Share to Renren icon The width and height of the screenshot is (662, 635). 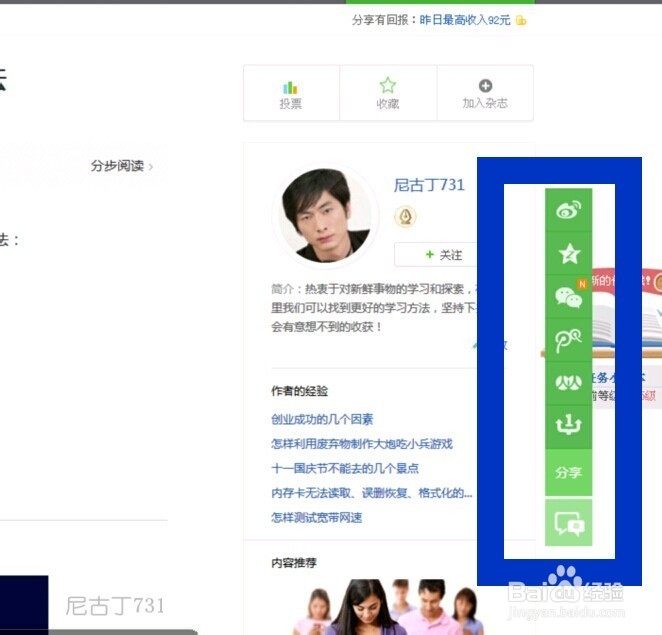click(x=568, y=383)
